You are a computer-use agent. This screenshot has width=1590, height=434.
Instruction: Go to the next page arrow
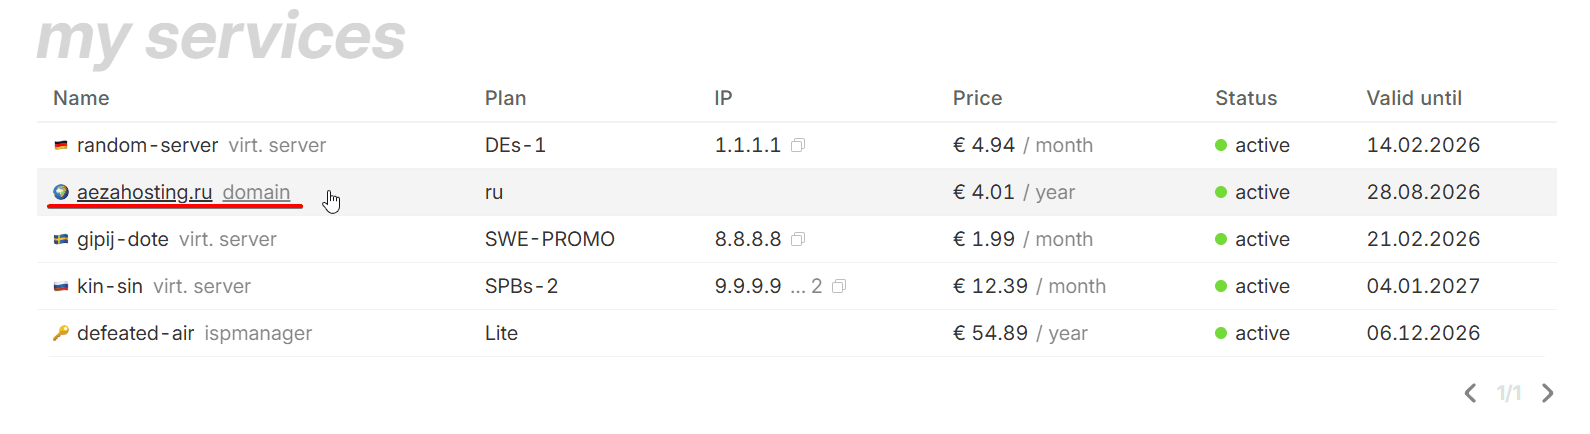tap(1547, 393)
